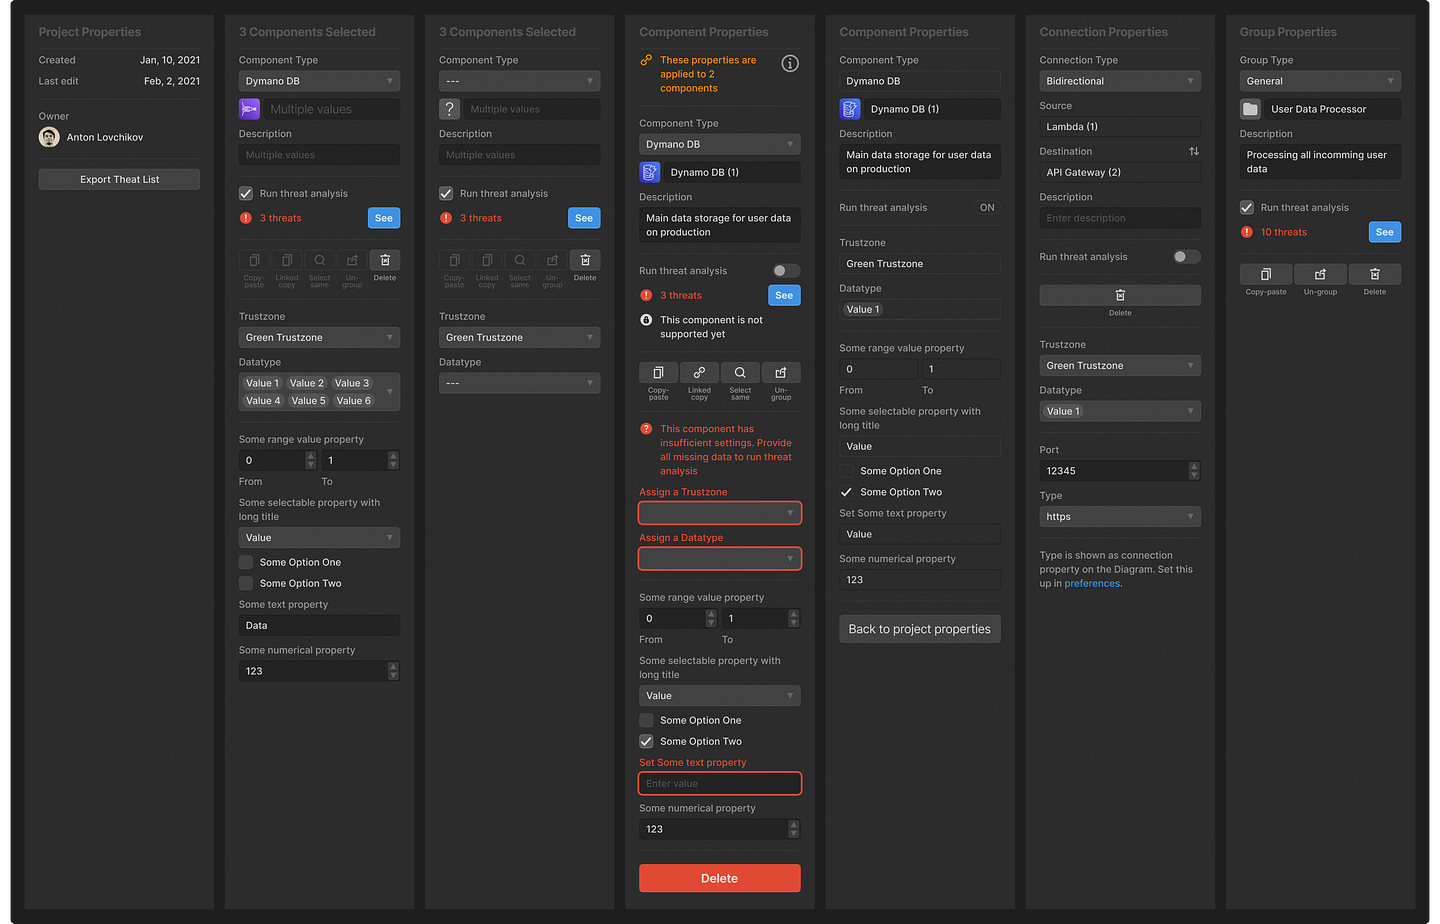Toggle Run threat analysis checkbox in Group Properties

(x=1247, y=207)
